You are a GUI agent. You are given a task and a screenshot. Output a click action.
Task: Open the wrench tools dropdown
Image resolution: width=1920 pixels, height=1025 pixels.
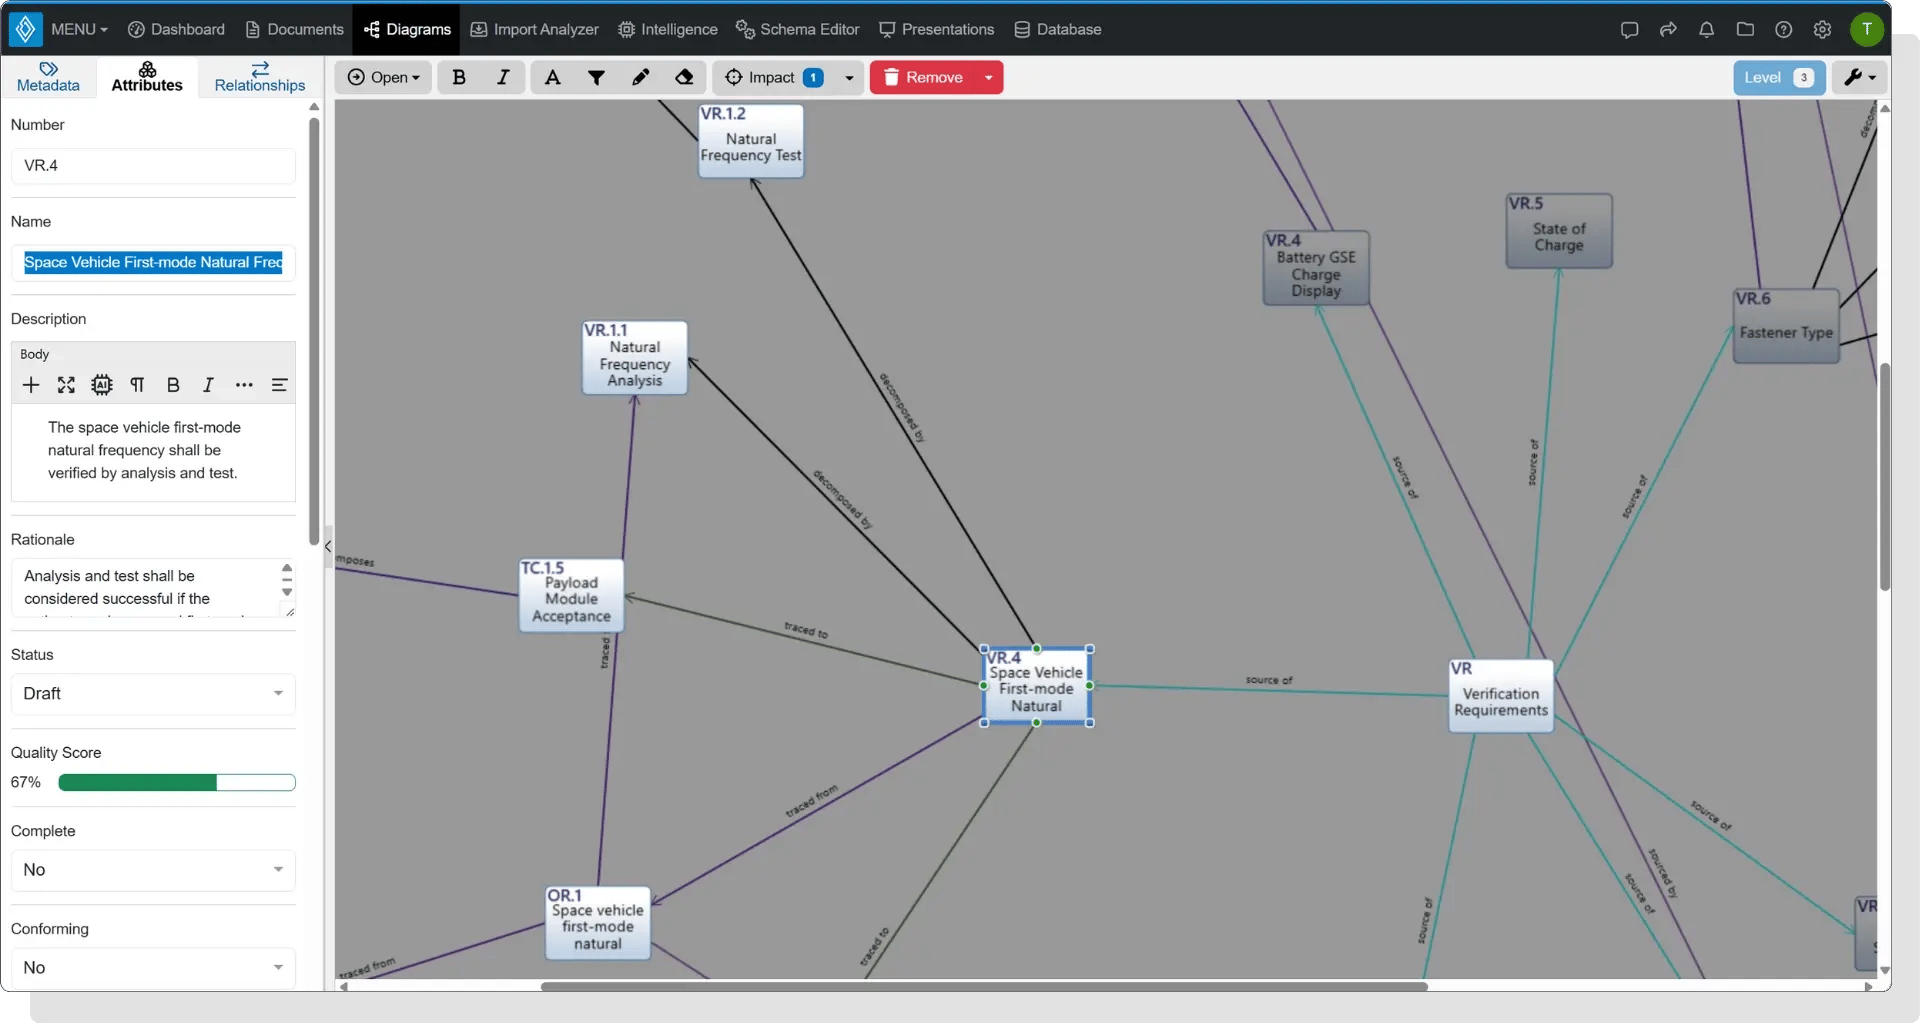tap(1859, 77)
